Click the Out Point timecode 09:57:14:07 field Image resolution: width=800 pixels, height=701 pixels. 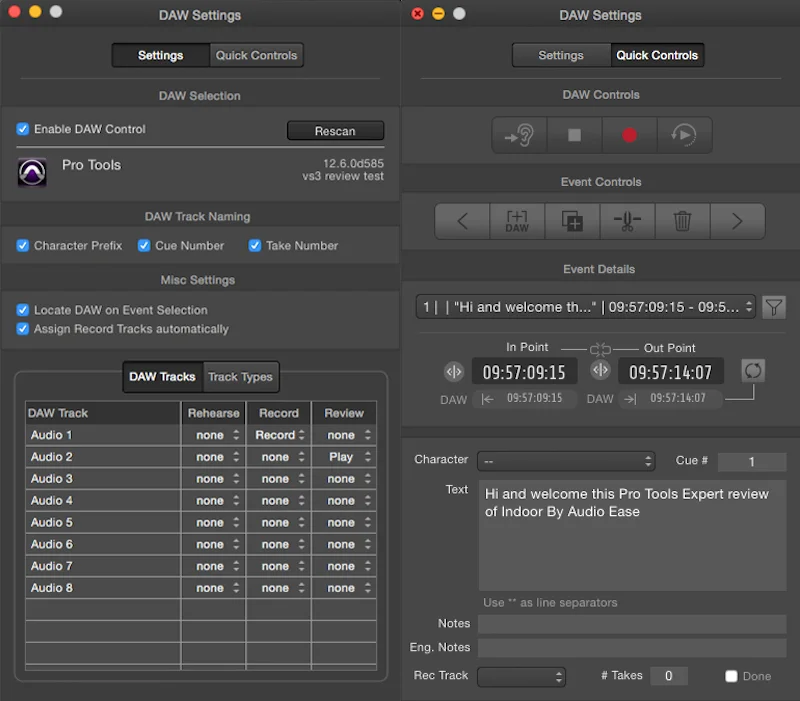coord(670,372)
